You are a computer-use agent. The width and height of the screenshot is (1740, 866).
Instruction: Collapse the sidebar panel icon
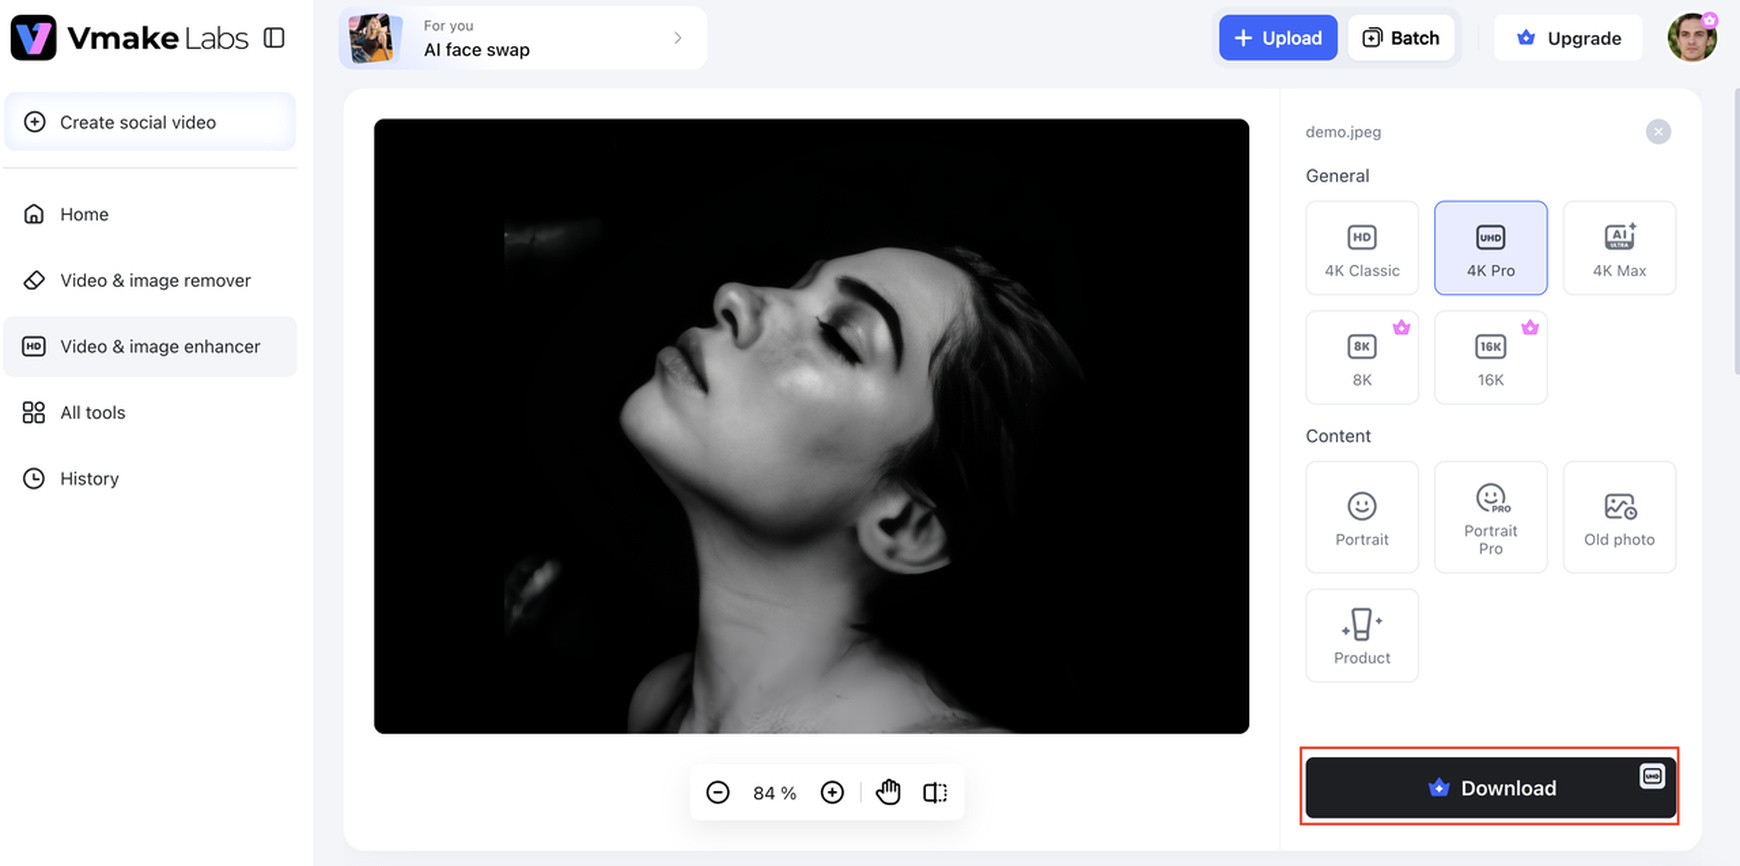pos(274,38)
